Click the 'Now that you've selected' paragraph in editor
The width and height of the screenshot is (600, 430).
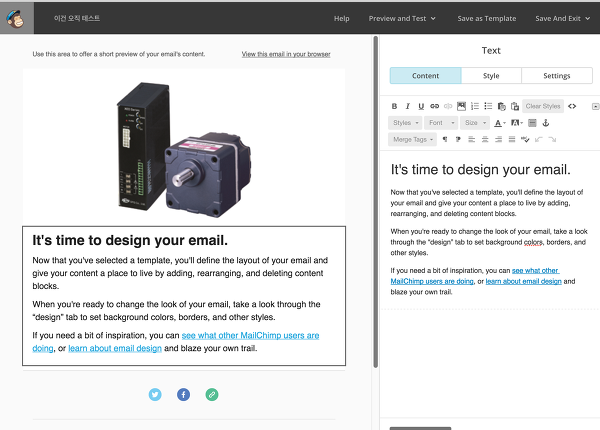487,203
